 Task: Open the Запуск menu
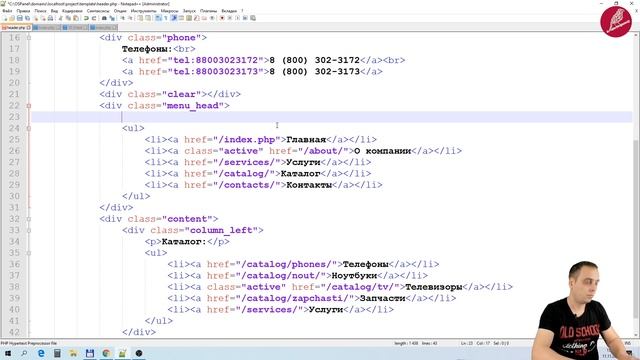point(189,11)
